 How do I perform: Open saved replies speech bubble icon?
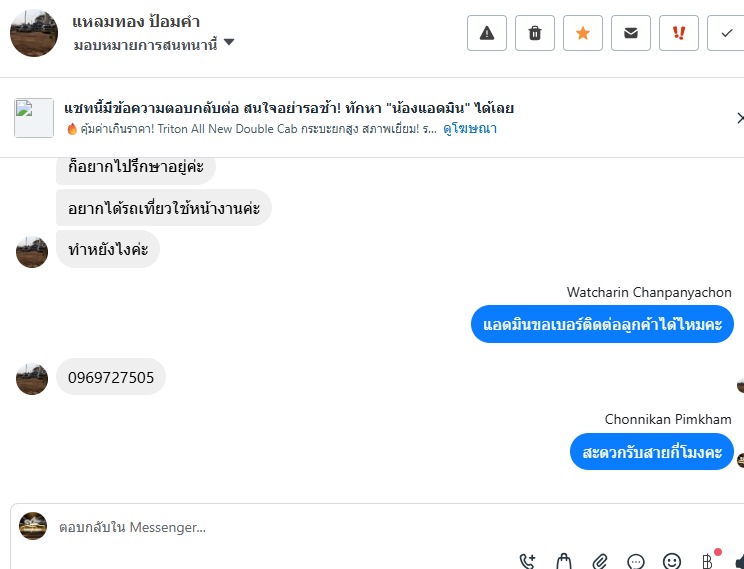coord(636,561)
